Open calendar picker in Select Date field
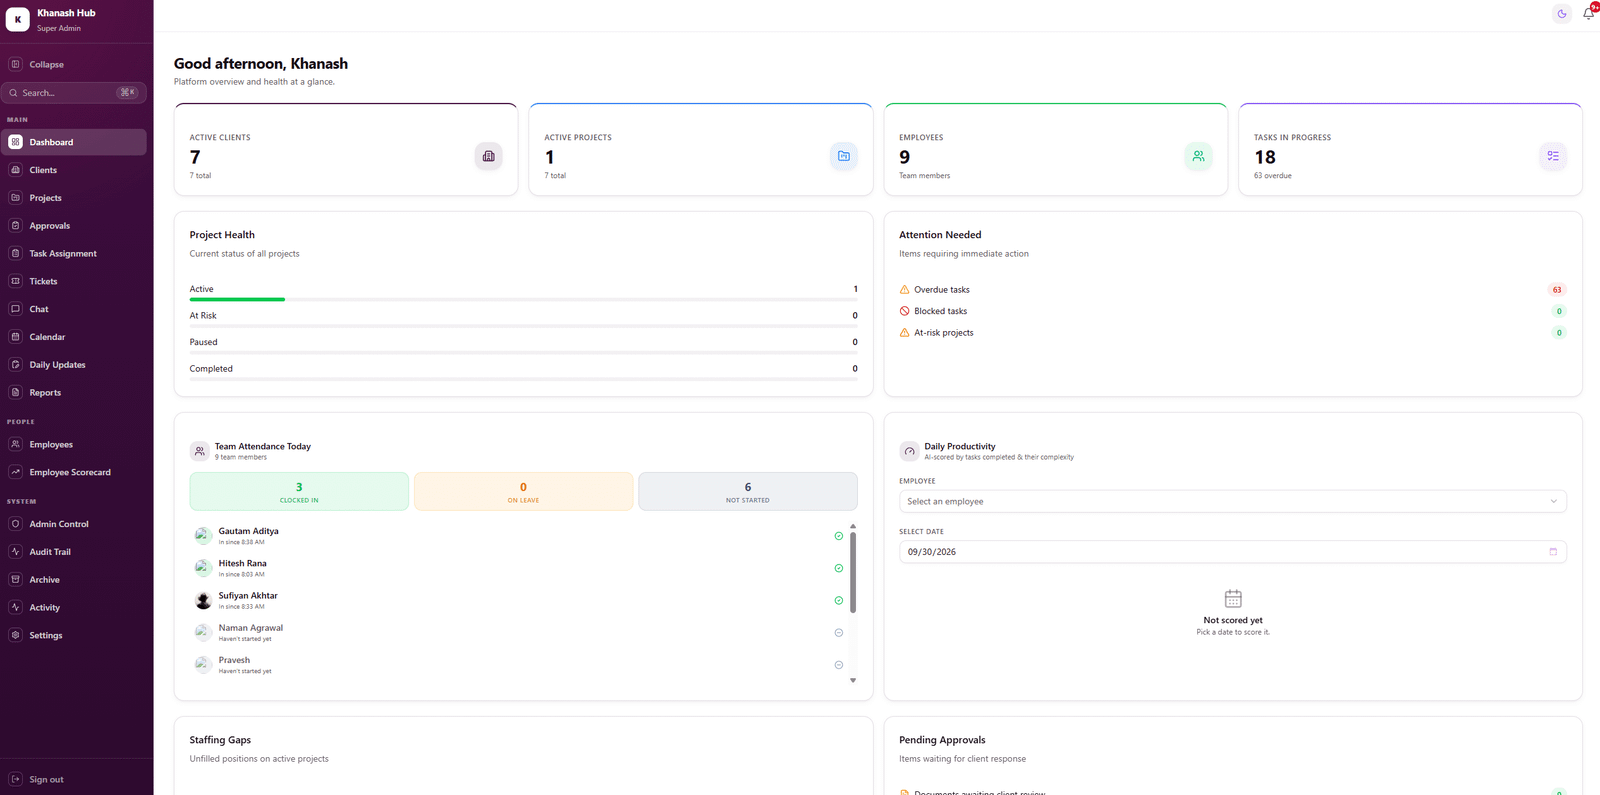The image size is (1600, 795). click(x=1553, y=552)
